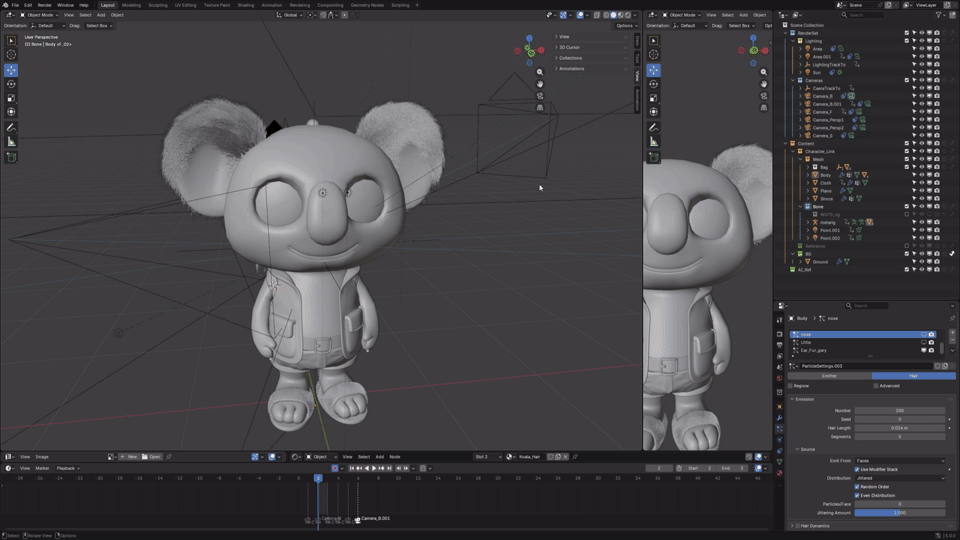The height and width of the screenshot is (540, 960).
Task: Open the outliner filter funnel
Action: tap(939, 15)
